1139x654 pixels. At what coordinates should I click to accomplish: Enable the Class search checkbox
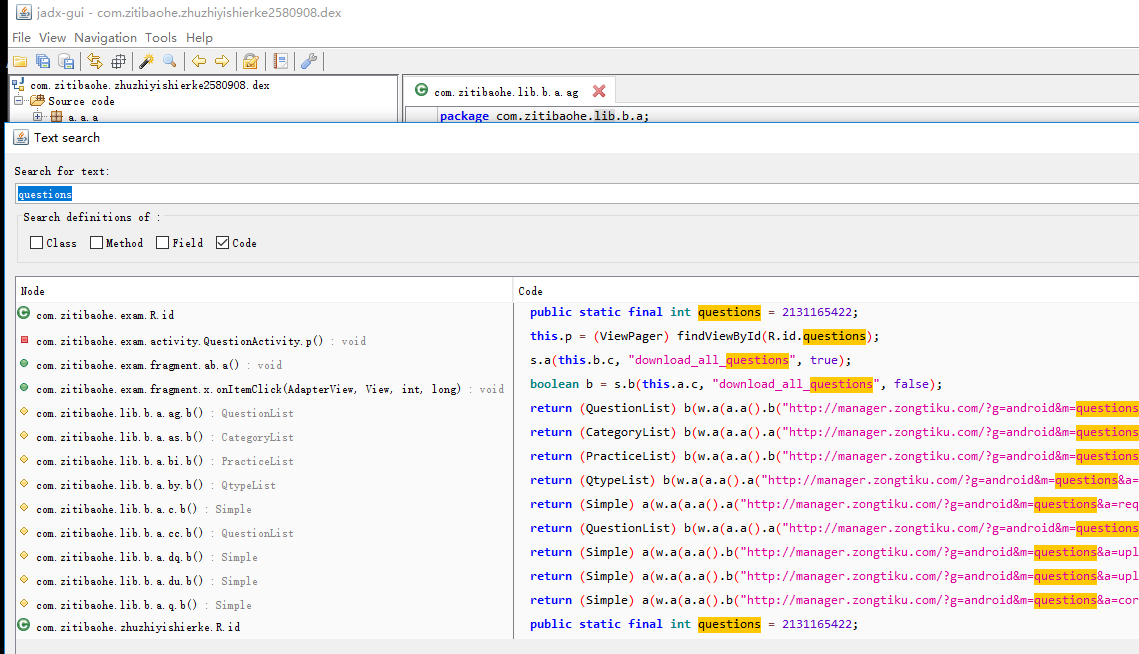[36, 243]
